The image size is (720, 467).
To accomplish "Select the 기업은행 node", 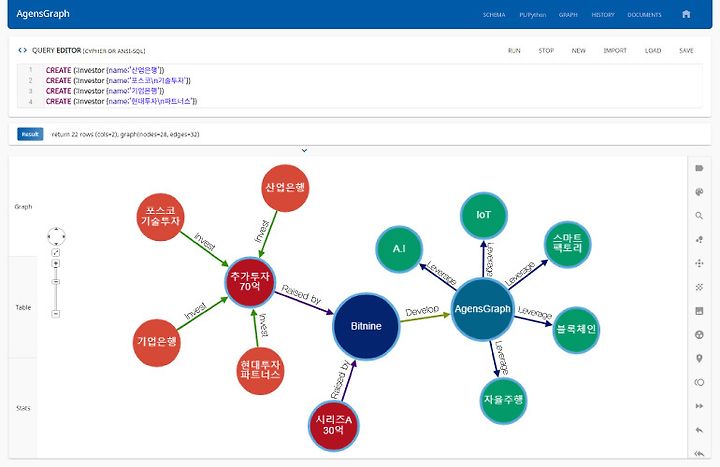I will (157, 343).
